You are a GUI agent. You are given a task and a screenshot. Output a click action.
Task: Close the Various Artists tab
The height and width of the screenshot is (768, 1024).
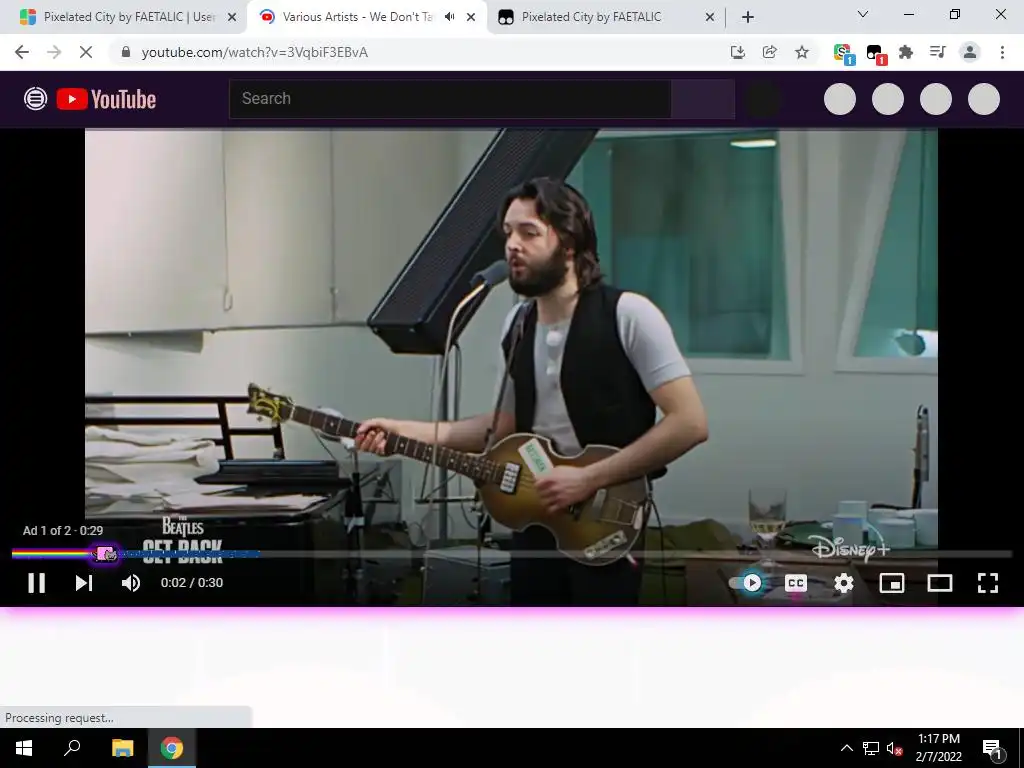point(471,17)
